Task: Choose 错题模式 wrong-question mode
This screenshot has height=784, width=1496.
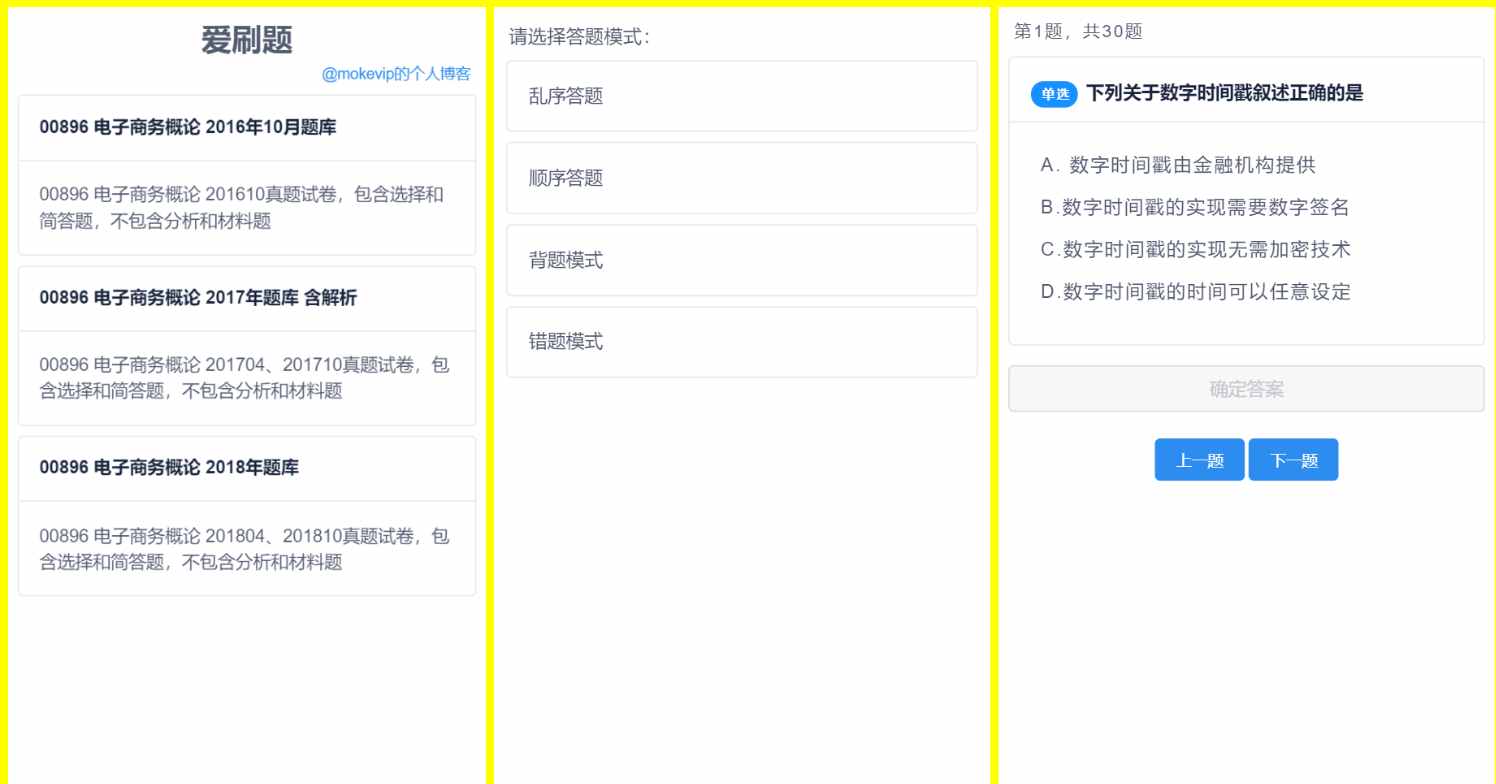Action: [741, 342]
